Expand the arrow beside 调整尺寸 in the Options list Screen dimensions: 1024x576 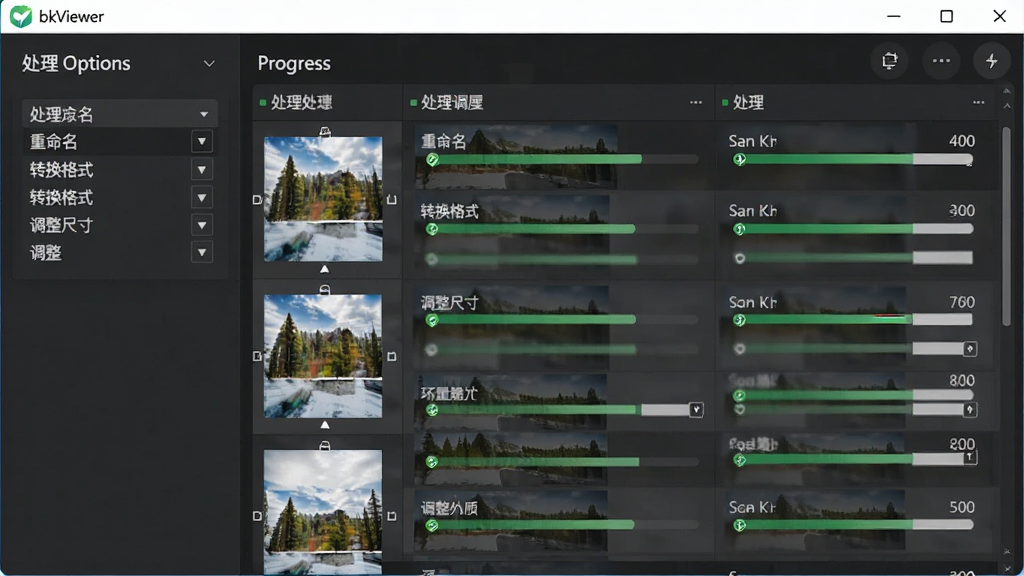[202, 225]
